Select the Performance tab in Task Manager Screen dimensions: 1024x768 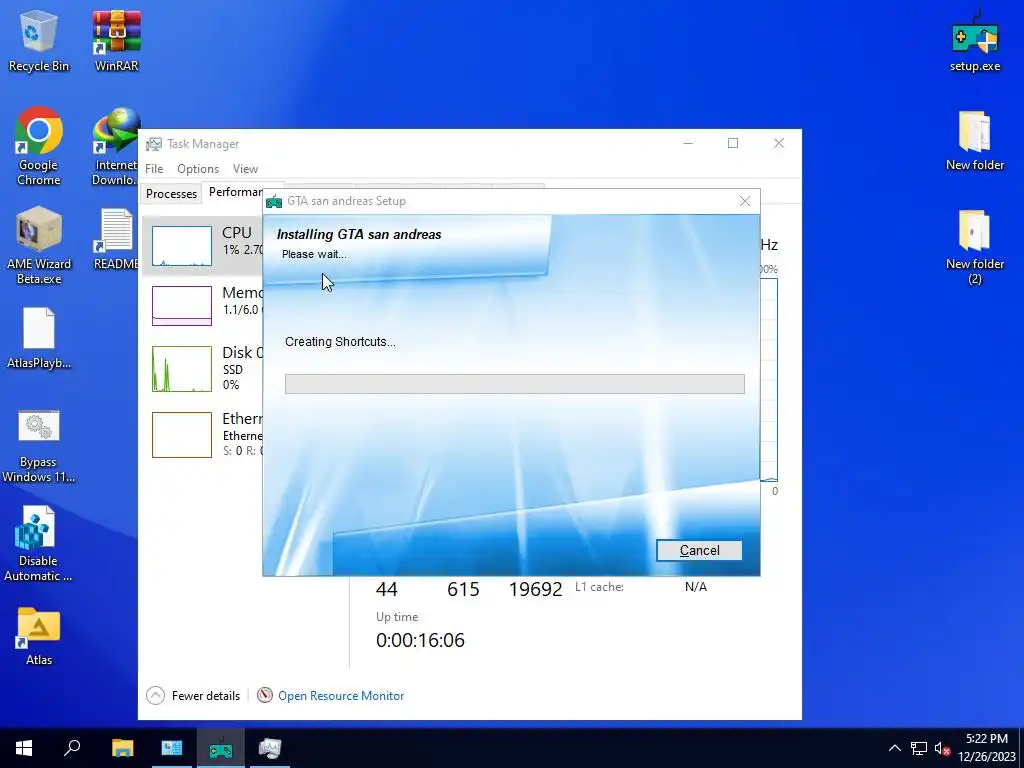235,192
